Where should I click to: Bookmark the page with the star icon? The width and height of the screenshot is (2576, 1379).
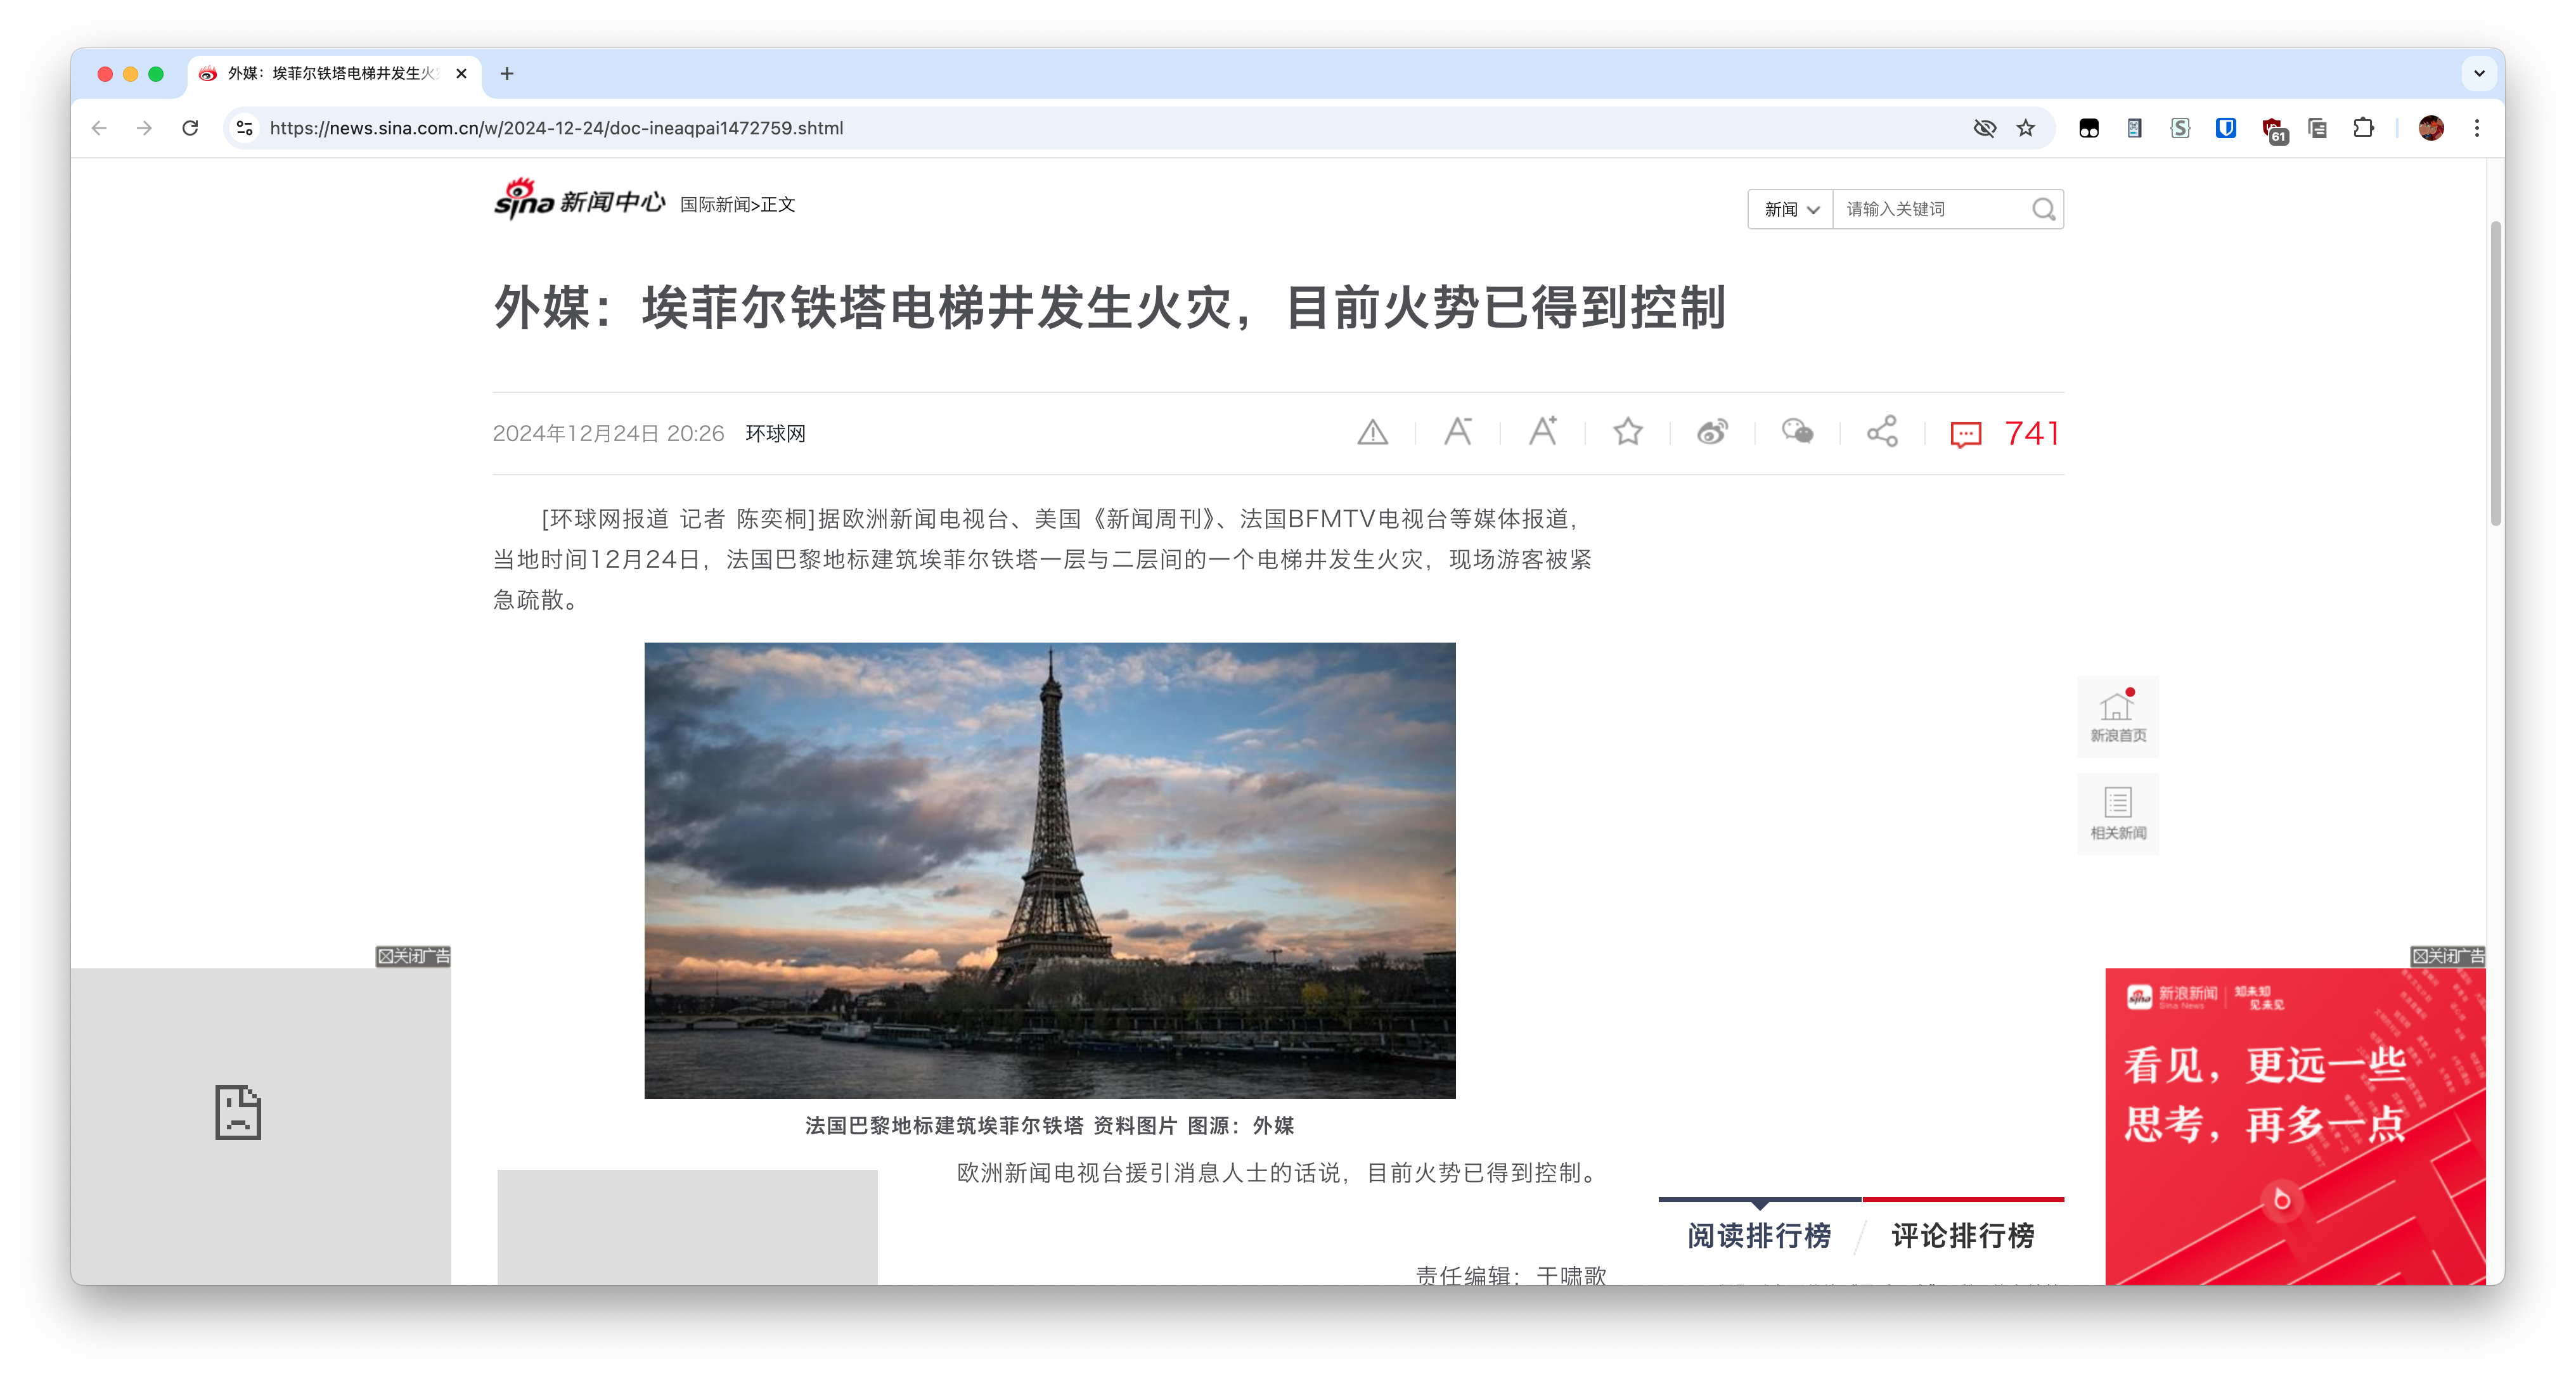point(2026,128)
